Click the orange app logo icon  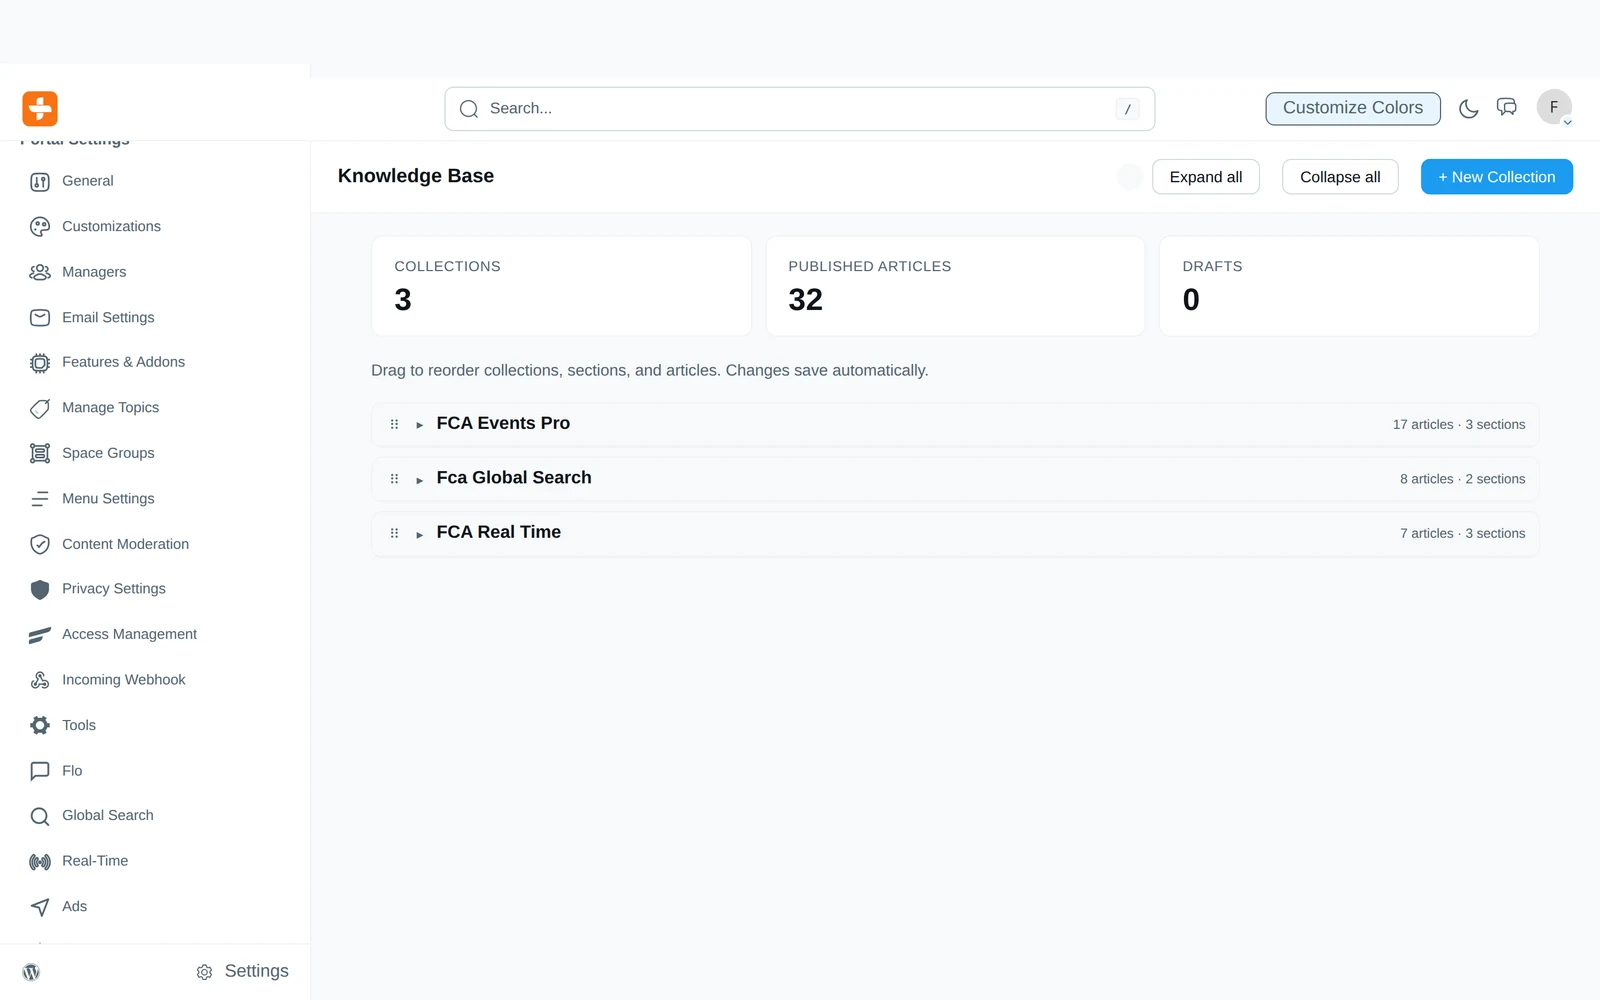[x=40, y=108]
